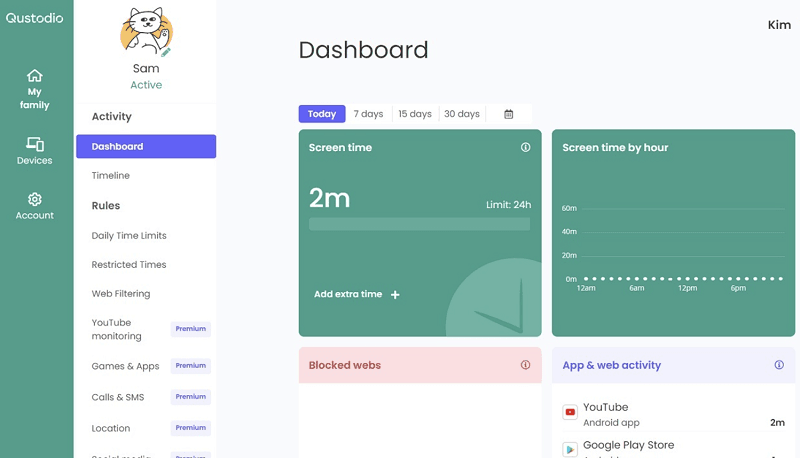
Task: Open the My family home icon
Action: coord(35,76)
